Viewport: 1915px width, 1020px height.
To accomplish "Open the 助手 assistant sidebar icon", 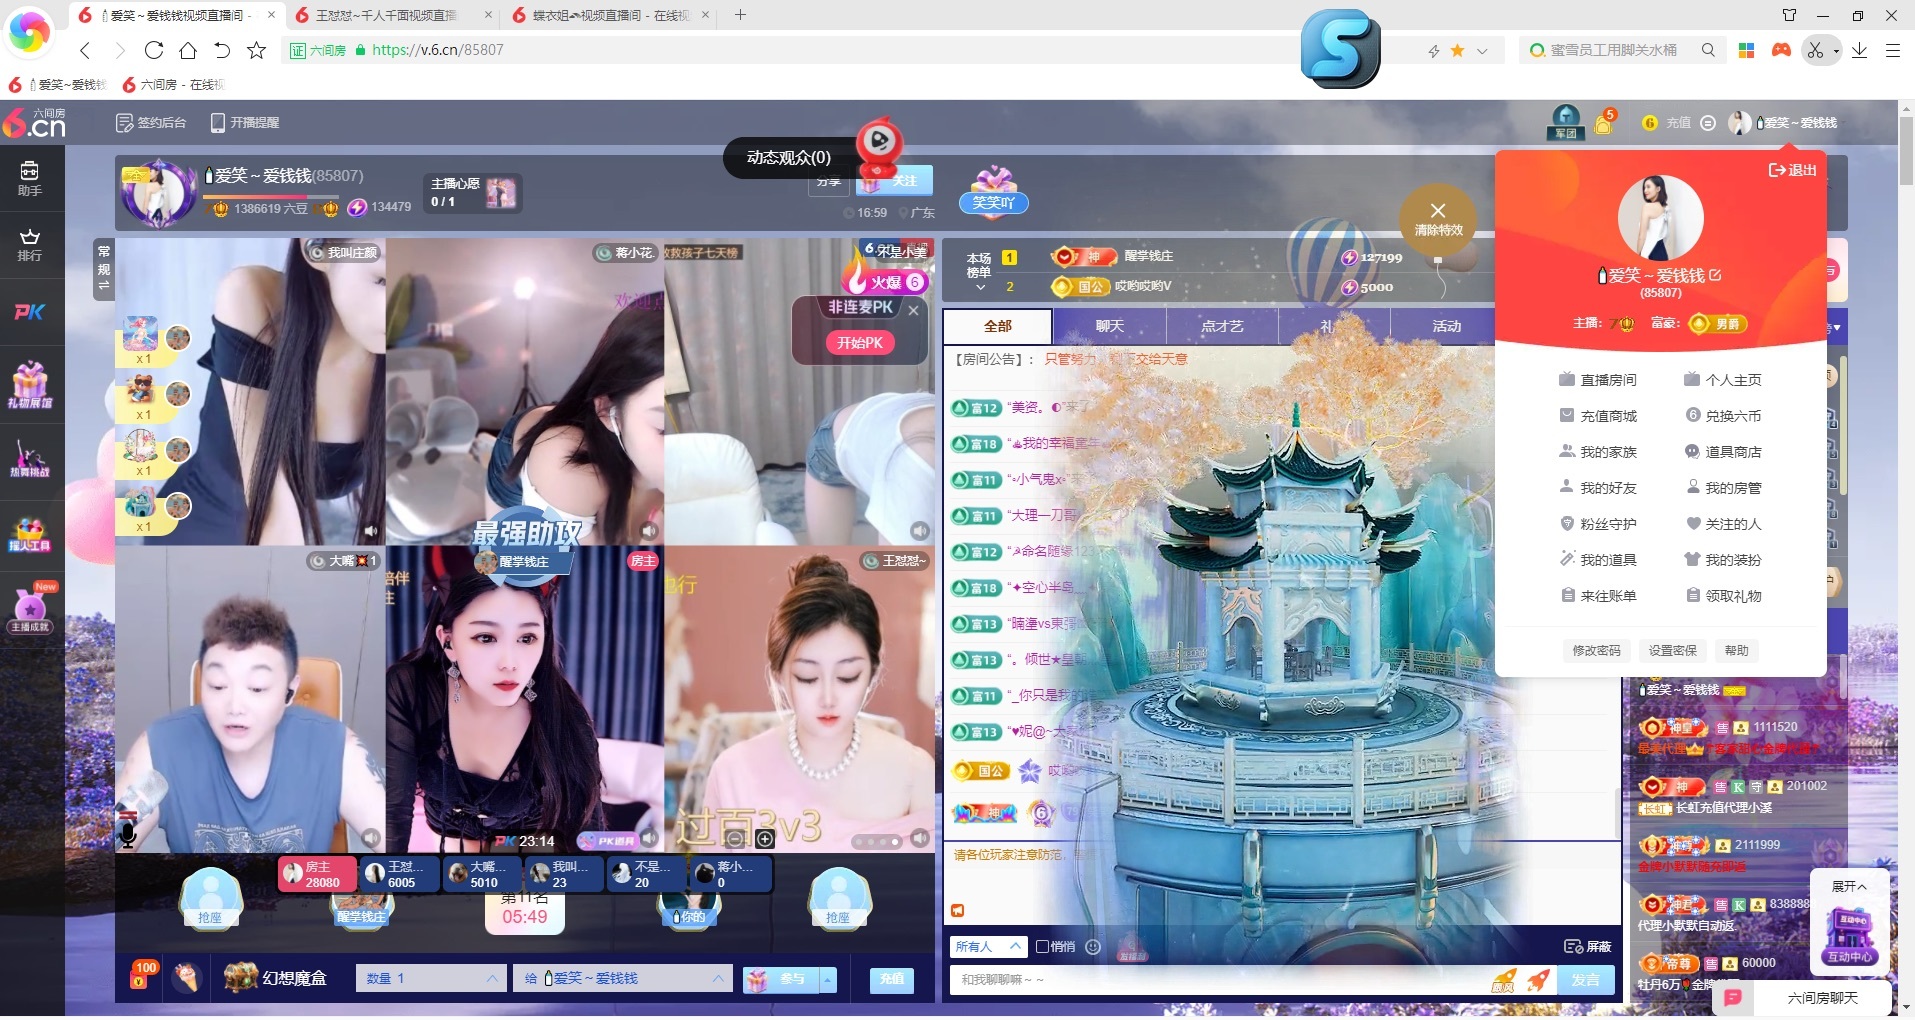I will pyautogui.click(x=30, y=178).
